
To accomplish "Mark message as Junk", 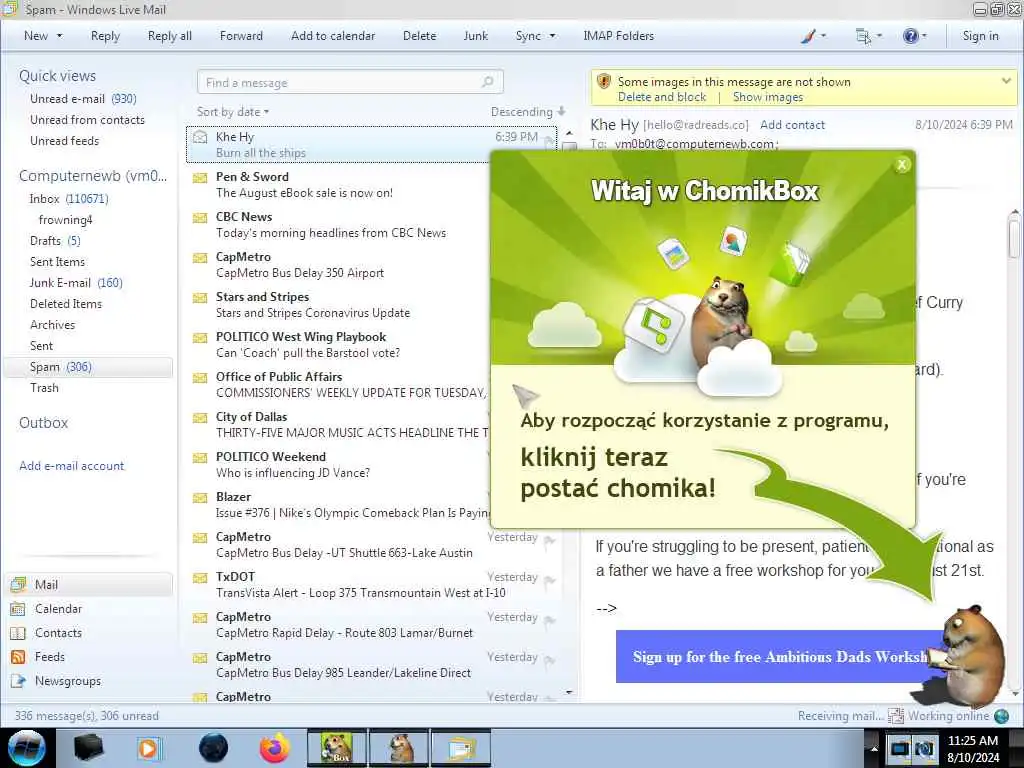I will coord(475,36).
